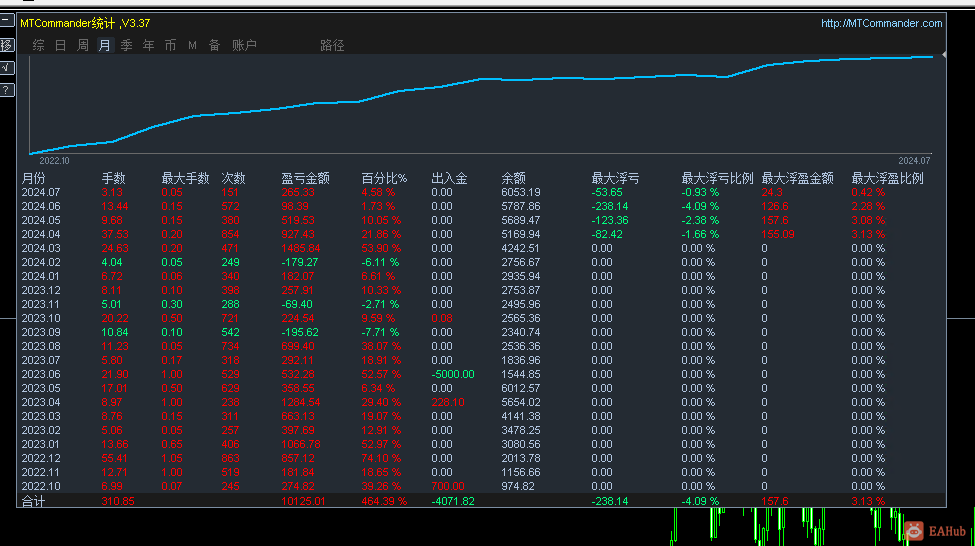This screenshot has height=546, width=975.
Task: Click the 2022.10 chart axis label
Action: [54, 160]
